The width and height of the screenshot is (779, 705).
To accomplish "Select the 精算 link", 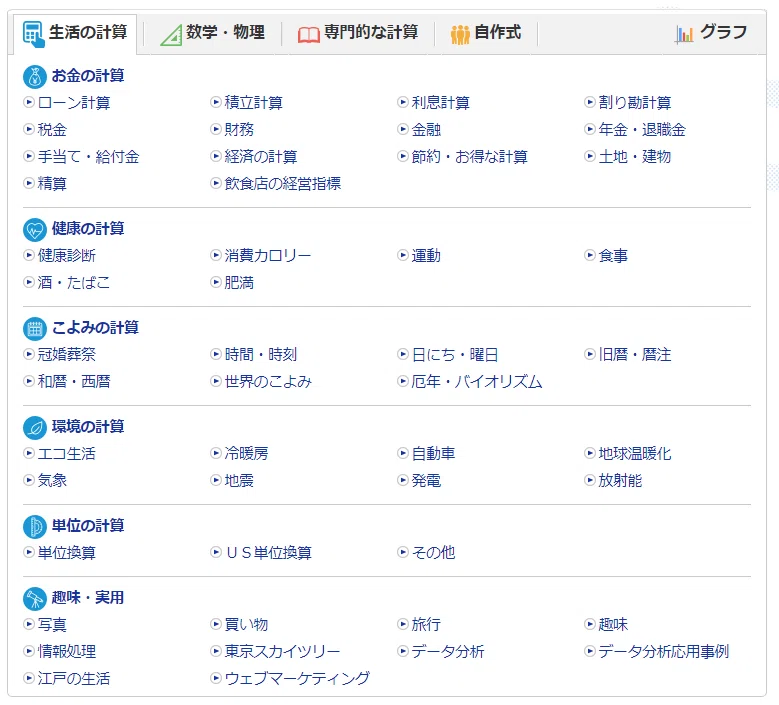I will [x=52, y=183].
